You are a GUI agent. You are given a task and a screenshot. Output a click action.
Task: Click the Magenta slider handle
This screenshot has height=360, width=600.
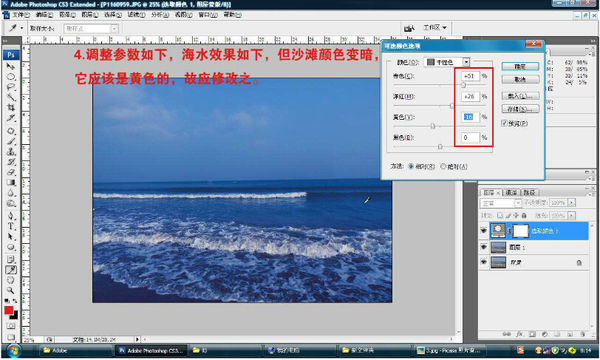click(x=452, y=106)
